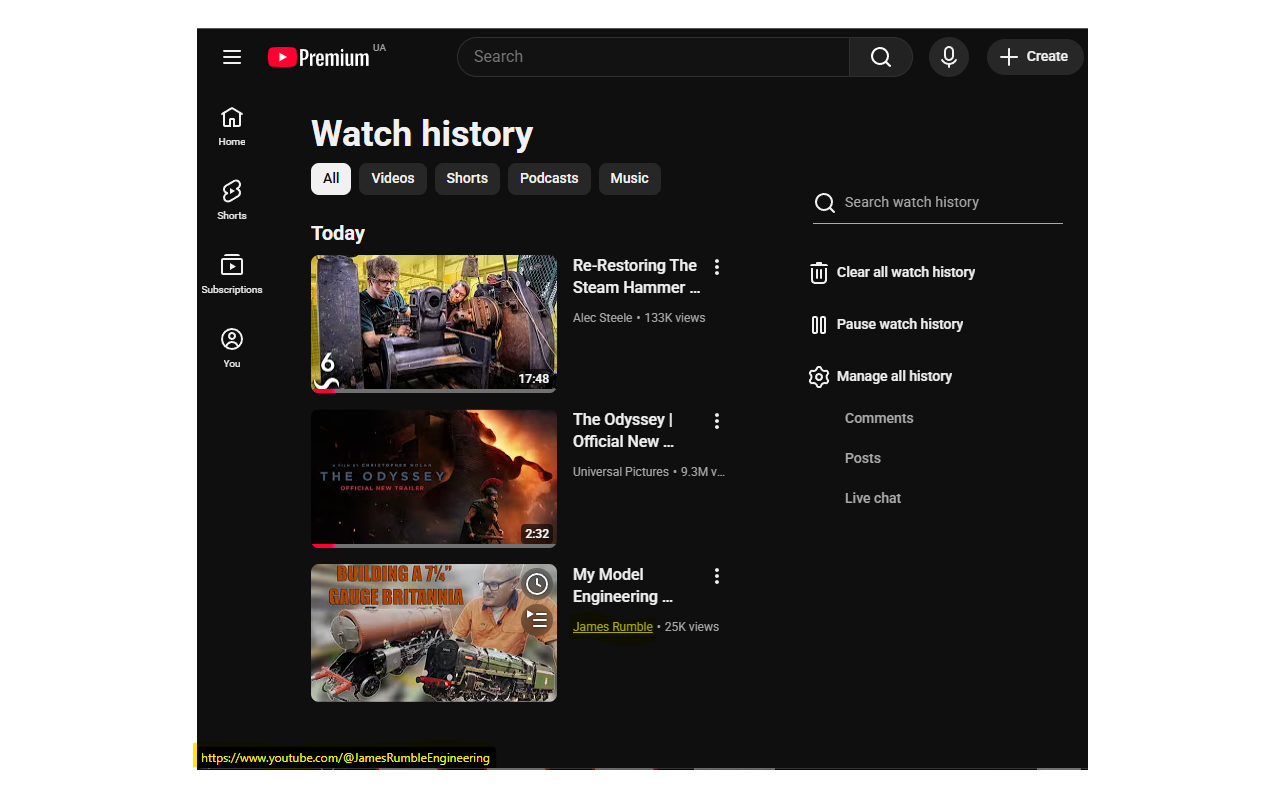The image size is (1280, 800).
Task: Open the Comments history link
Action: pyautogui.click(x=879, y=418)
